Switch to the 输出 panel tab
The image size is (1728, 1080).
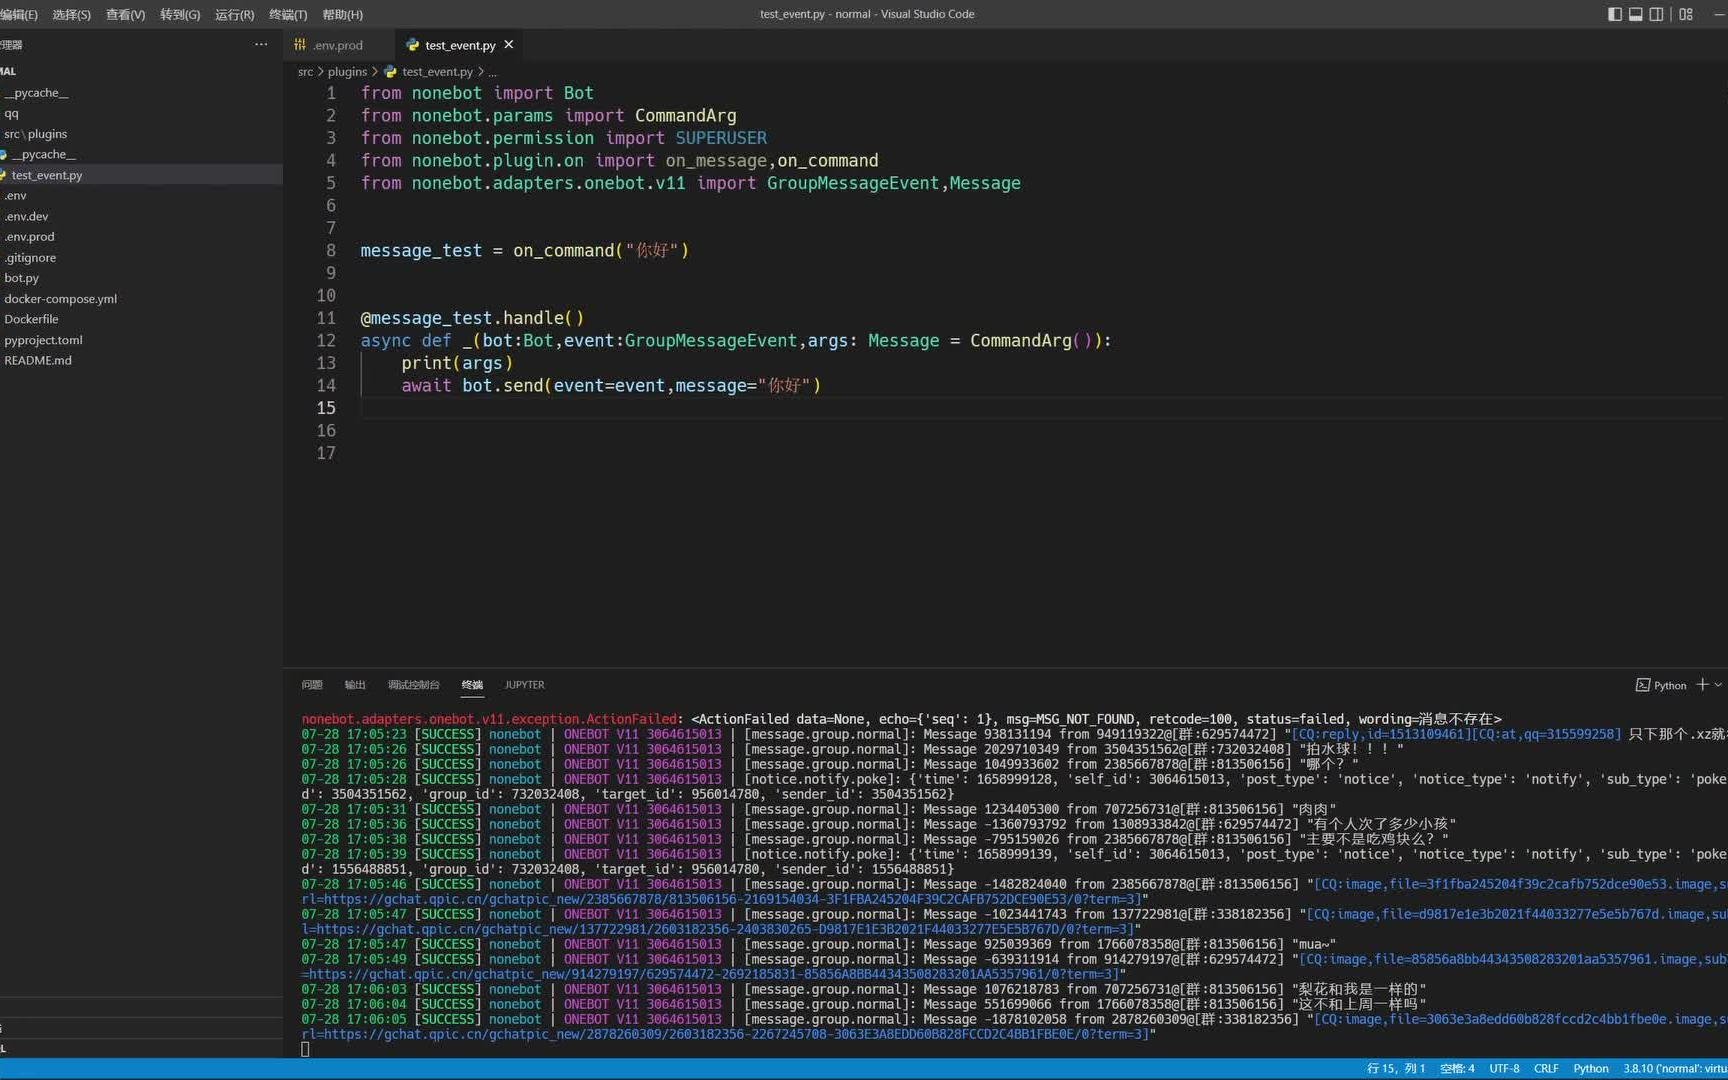(x=355, y=685)
